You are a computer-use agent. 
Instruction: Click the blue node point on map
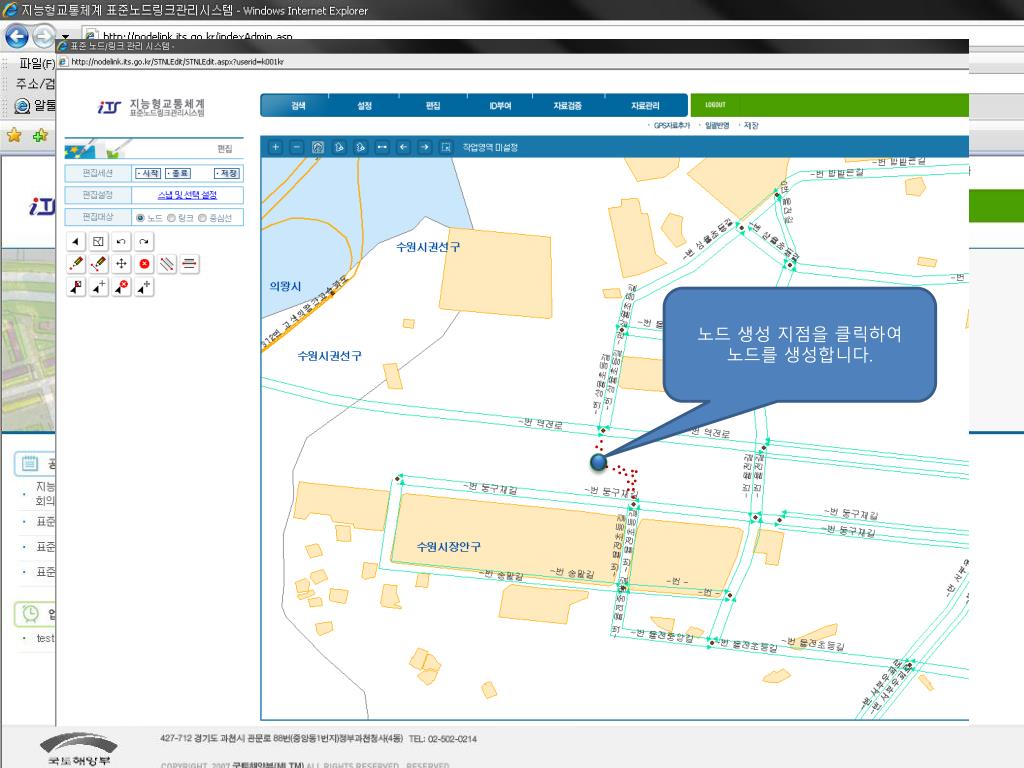pyautogui.click(x=598, y=462)
